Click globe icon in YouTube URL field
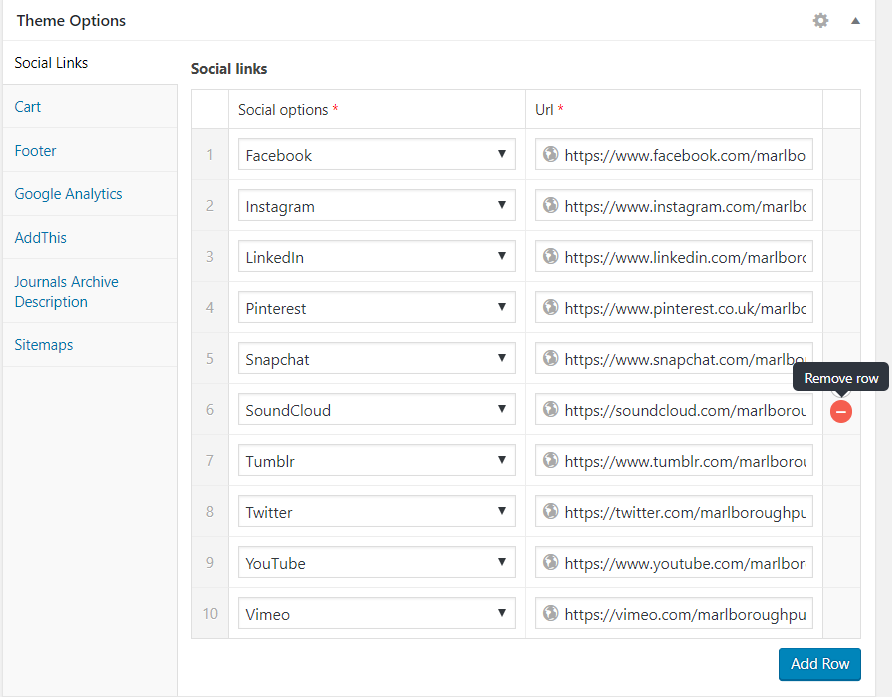Viewport: 892px width, 697px height. [x=550, y=562]
